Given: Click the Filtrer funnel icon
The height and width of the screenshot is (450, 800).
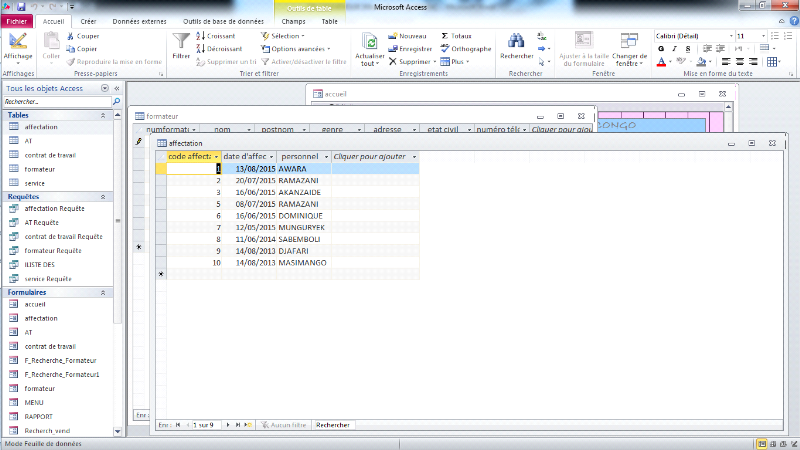Looking at the screenshot, I should tap(181, 41).
